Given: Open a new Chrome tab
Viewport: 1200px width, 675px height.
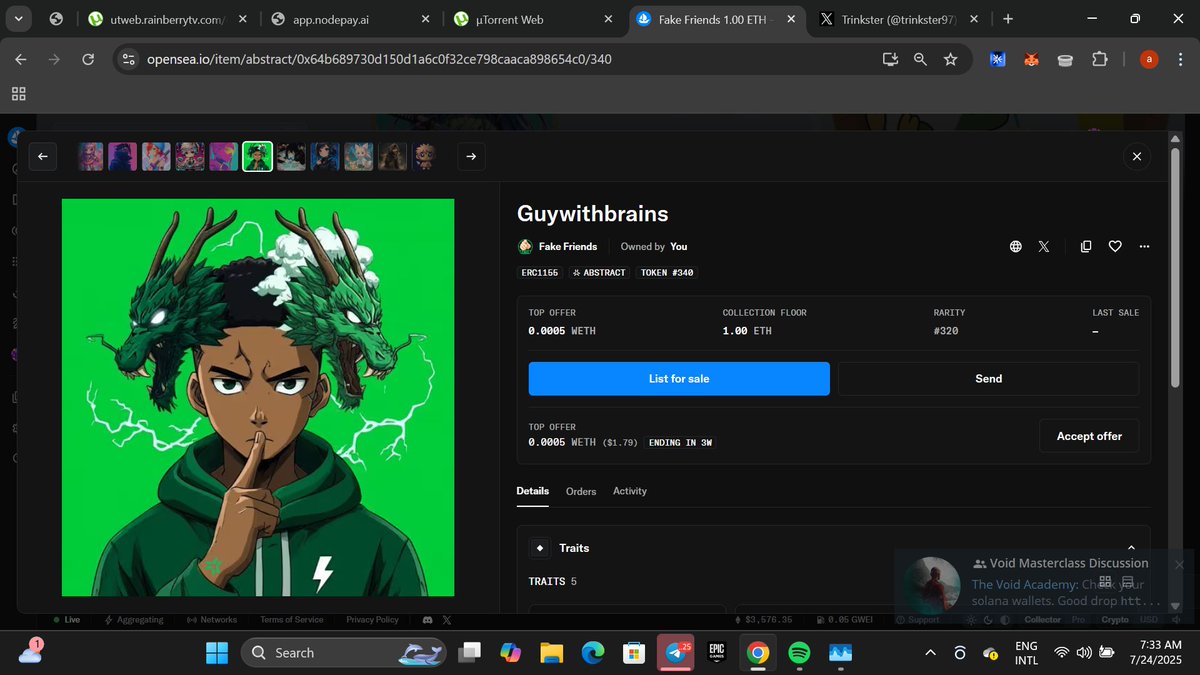Looking at the screenshot, I should pos(1007,19).
